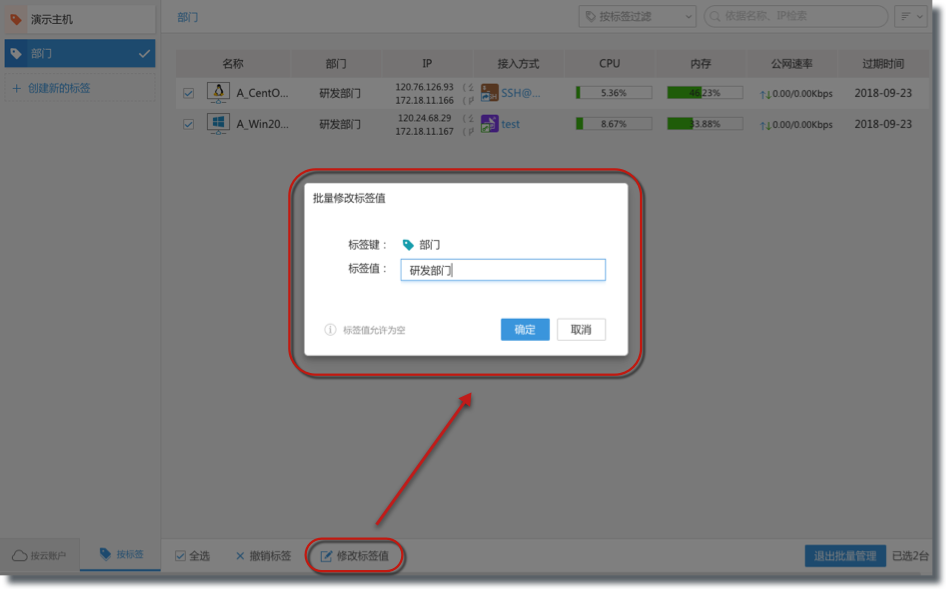This screenshot has width=946, height=589.
Task: Switch to the 按标签 tab
Action: coord(120,554)
